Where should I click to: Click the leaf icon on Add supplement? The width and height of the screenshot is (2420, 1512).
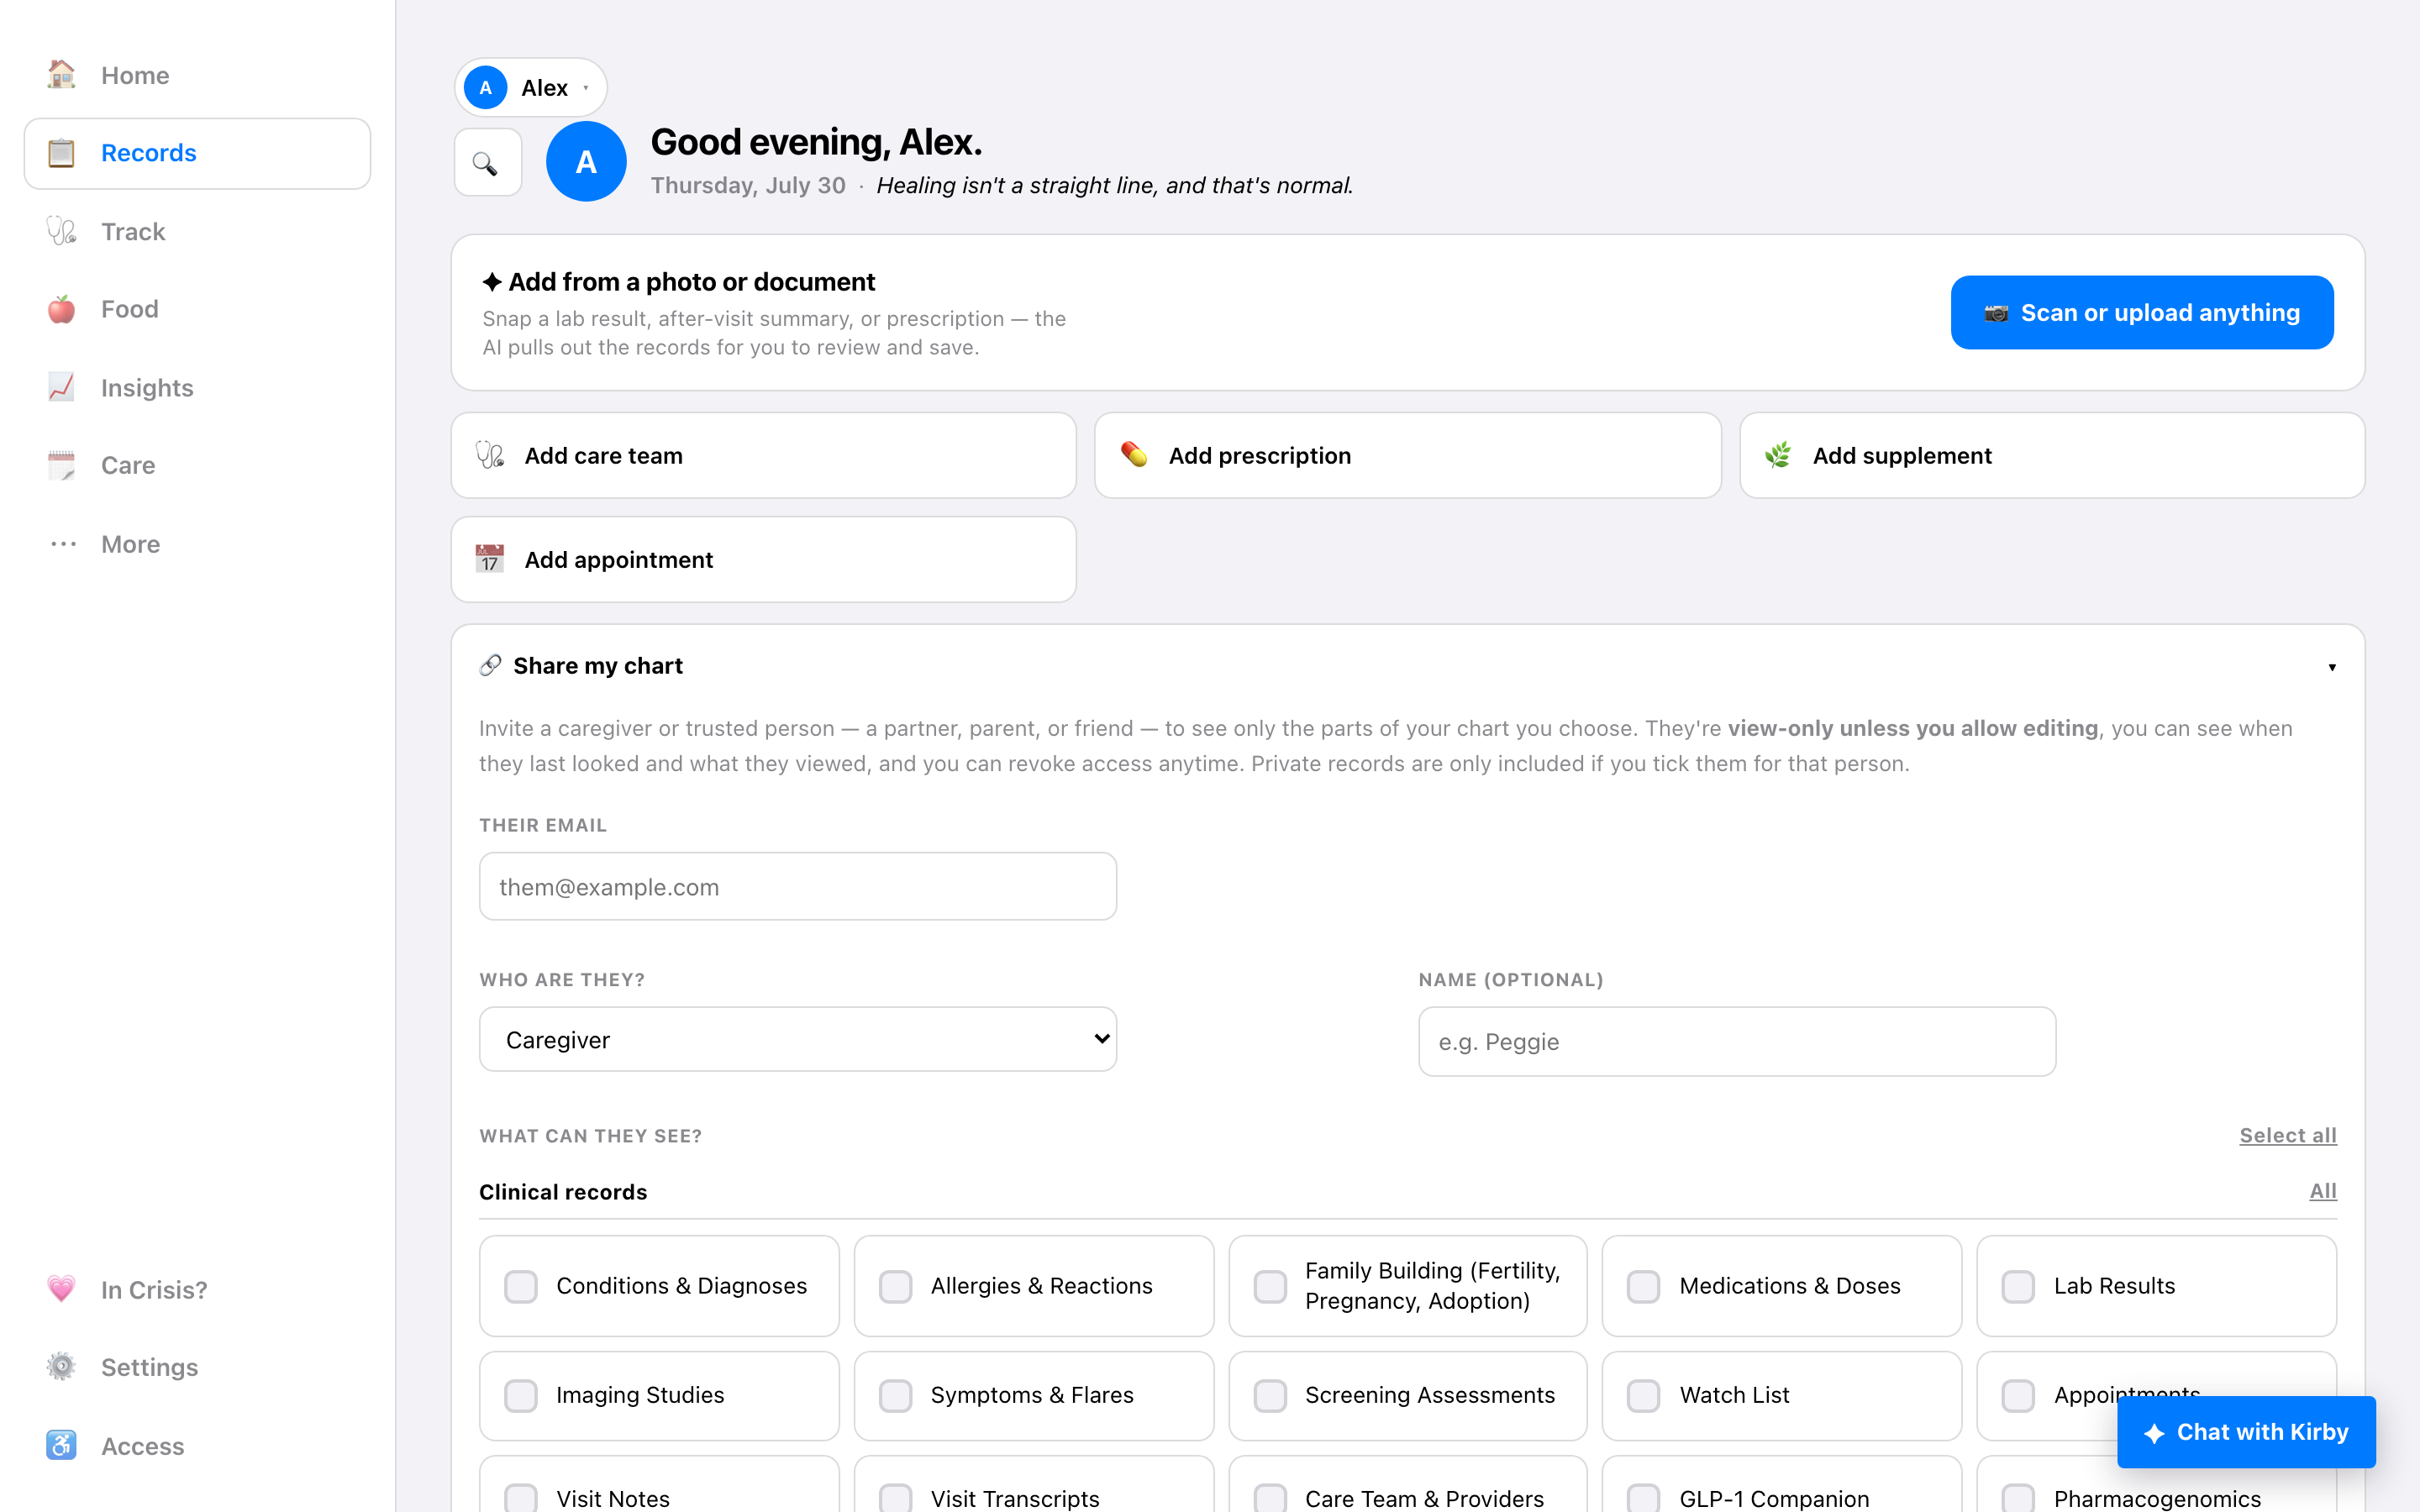pyautogui.click(x=1778, y=455)
